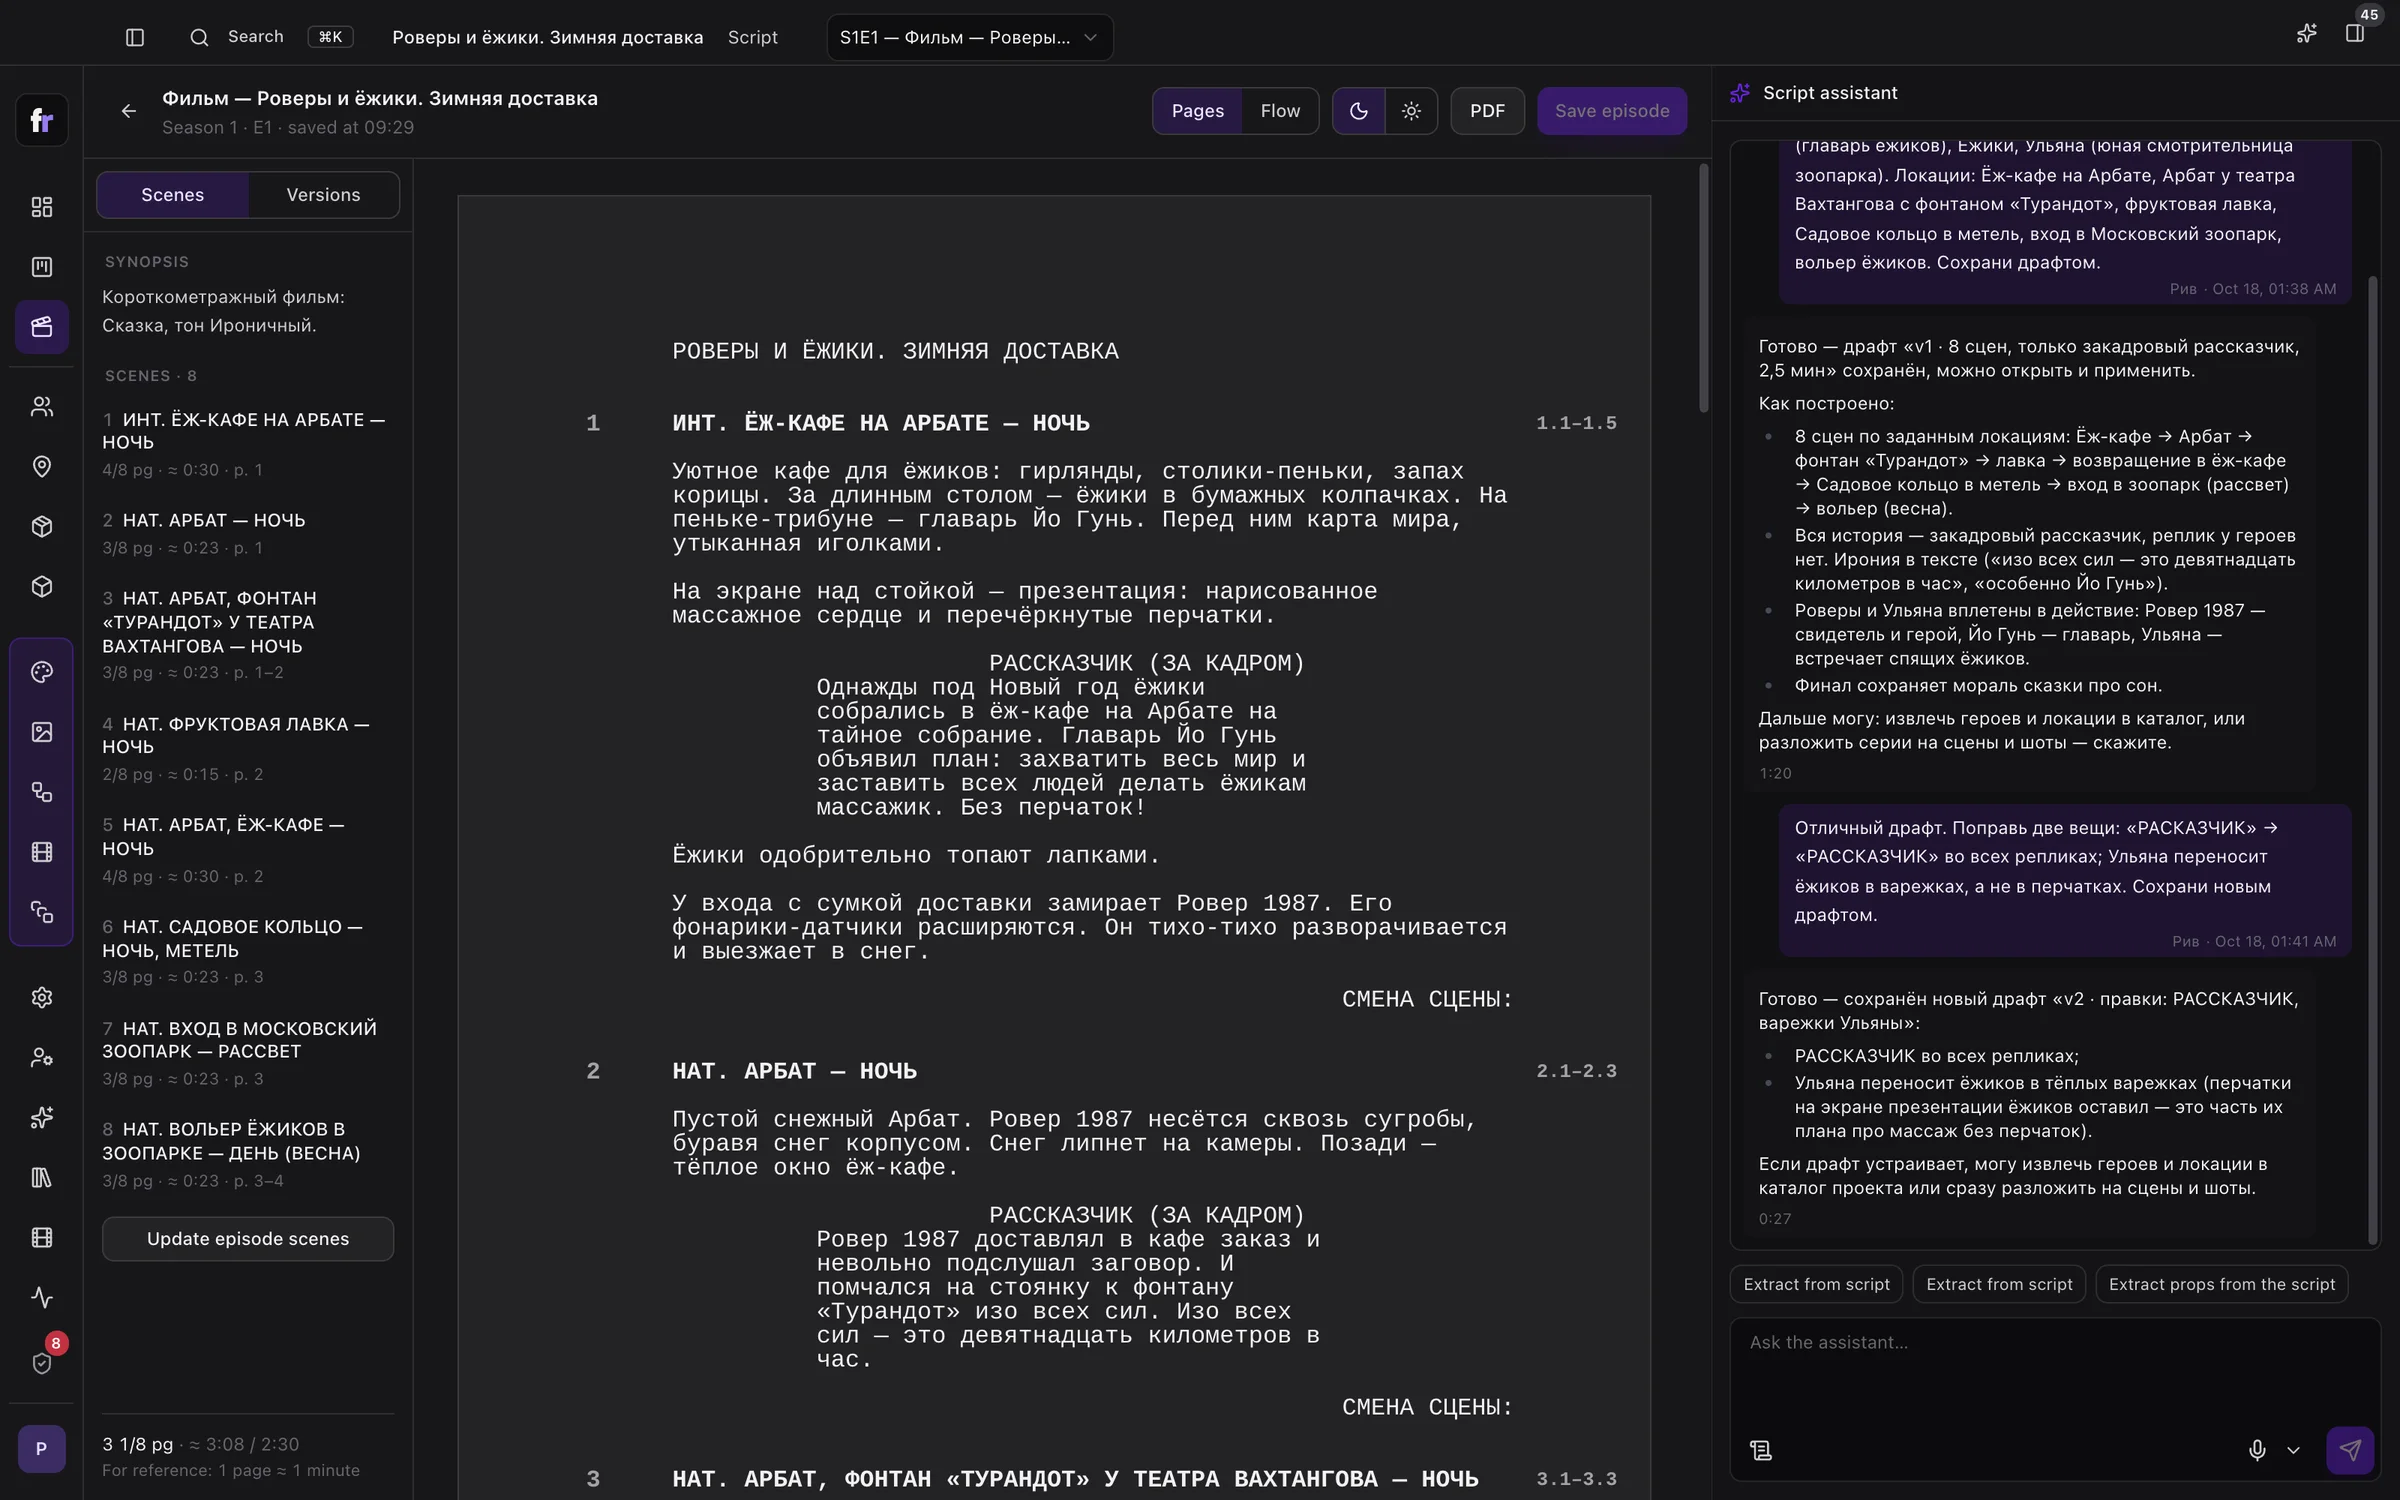Click the Save episode button
2400x1500 pixels.
tap(1612, 111)
